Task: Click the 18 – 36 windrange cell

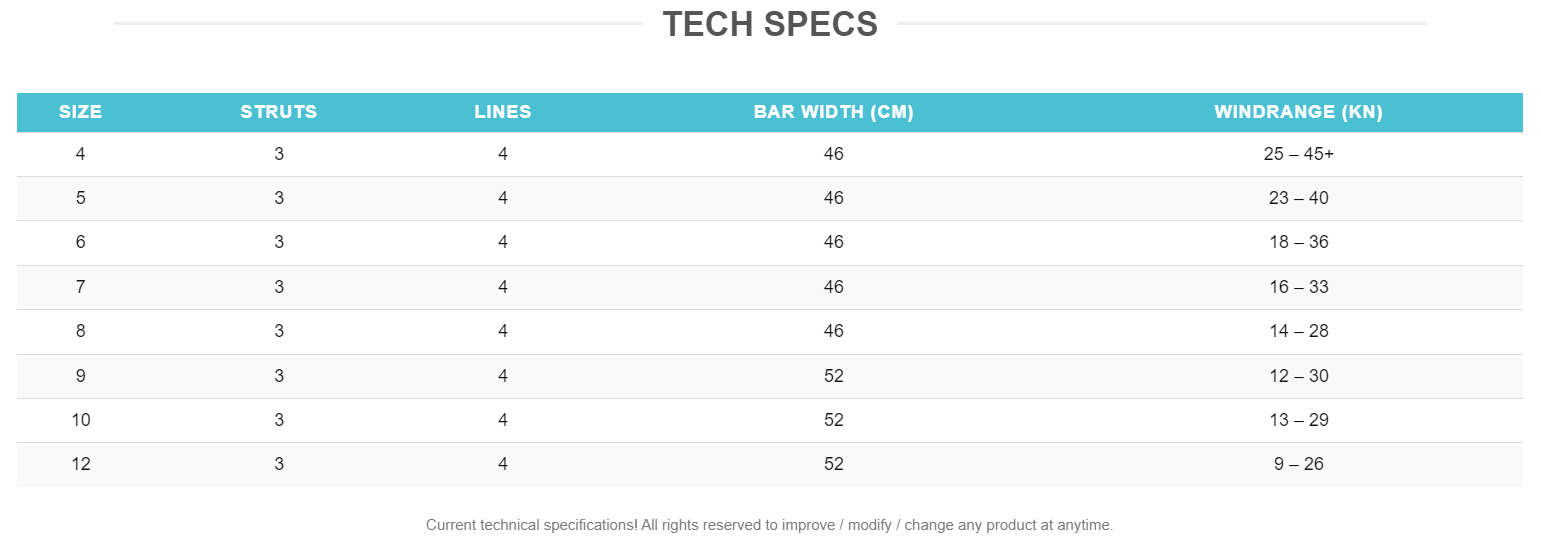Action: [x=1298, y=242]
